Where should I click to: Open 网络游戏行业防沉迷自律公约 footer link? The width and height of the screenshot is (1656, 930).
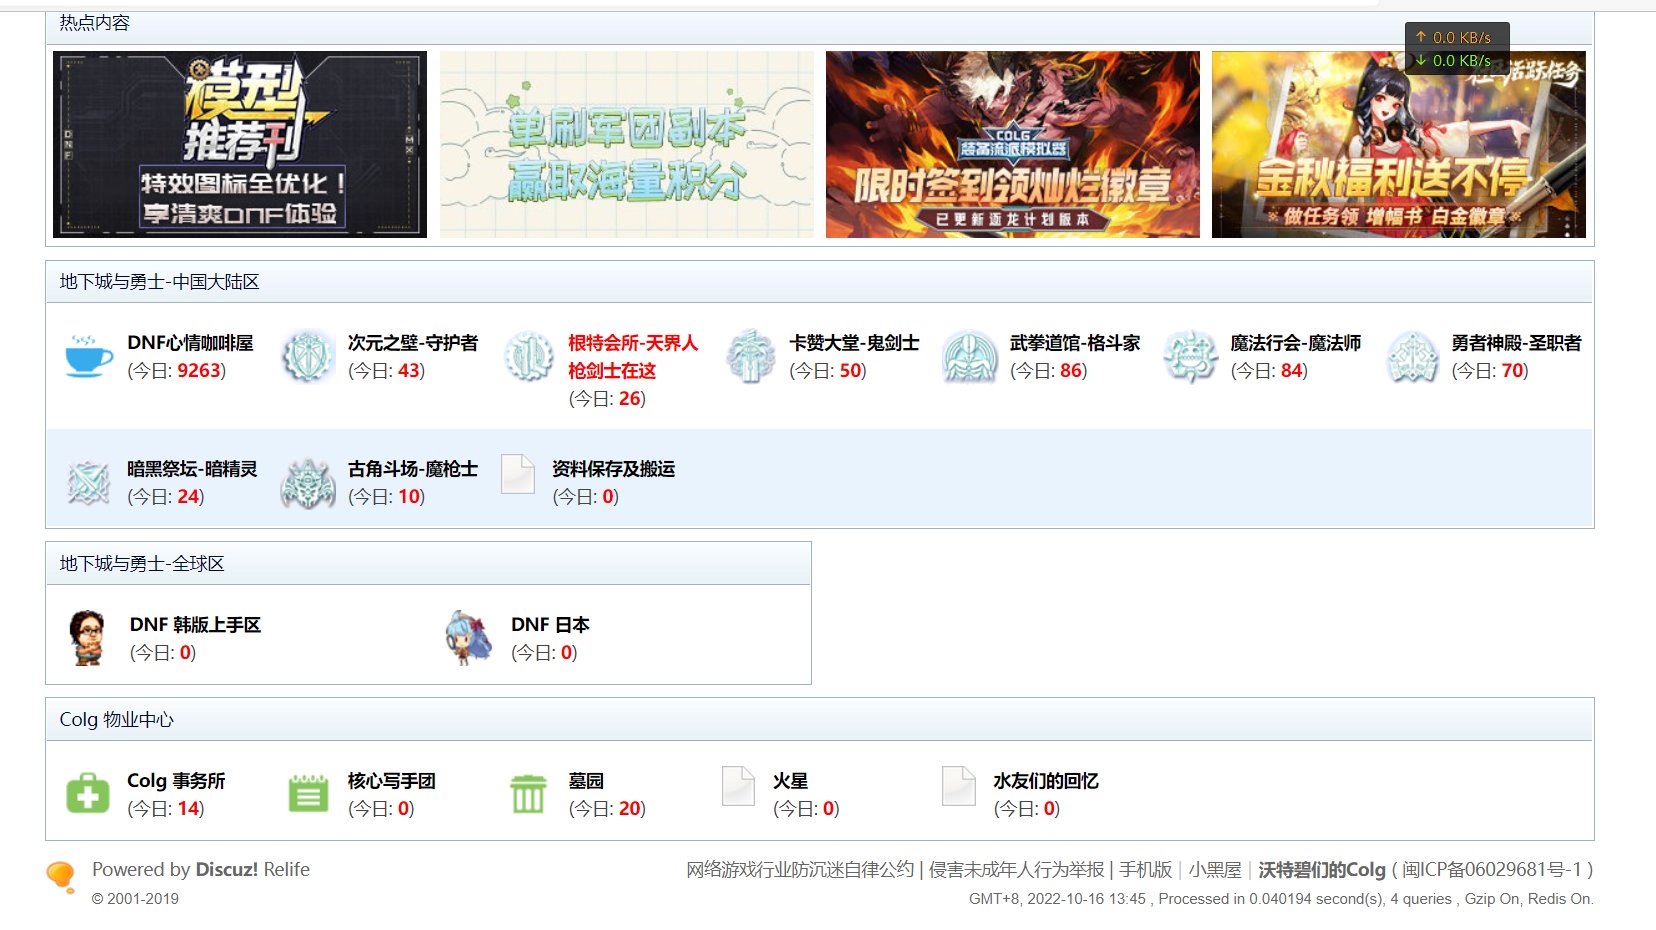click(x=800, y=870)
